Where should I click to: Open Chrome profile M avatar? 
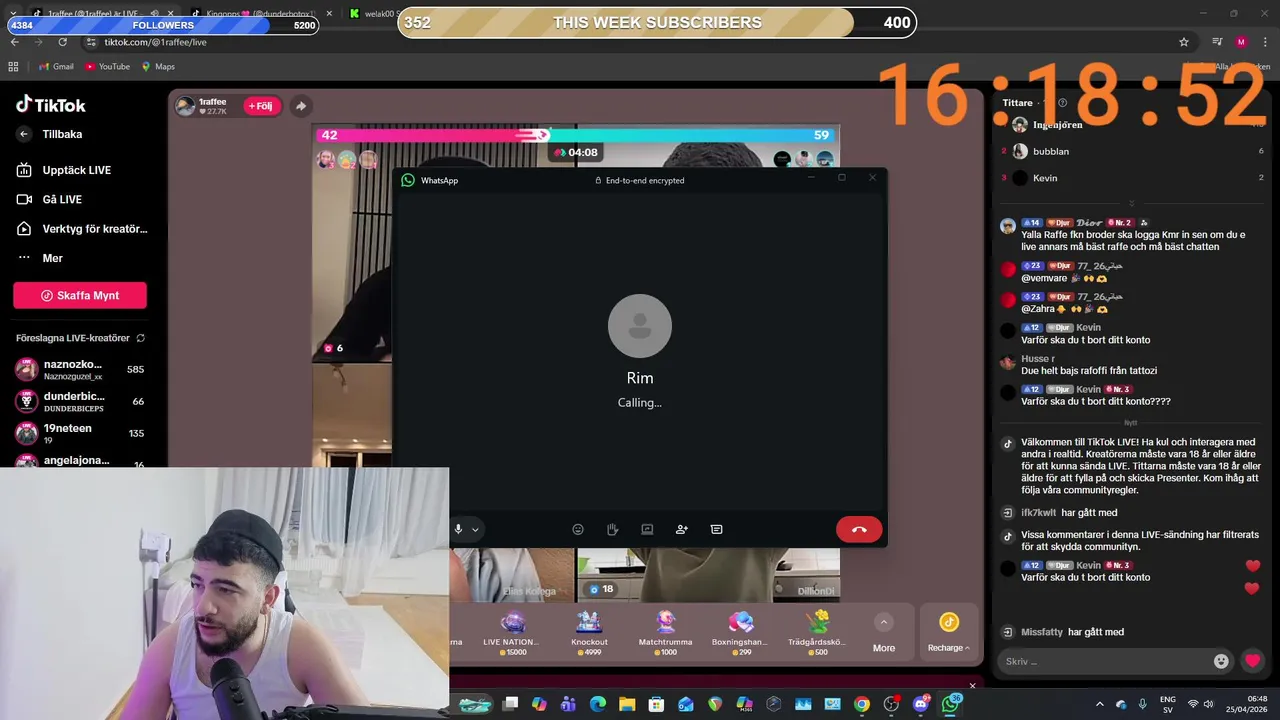1241,42
